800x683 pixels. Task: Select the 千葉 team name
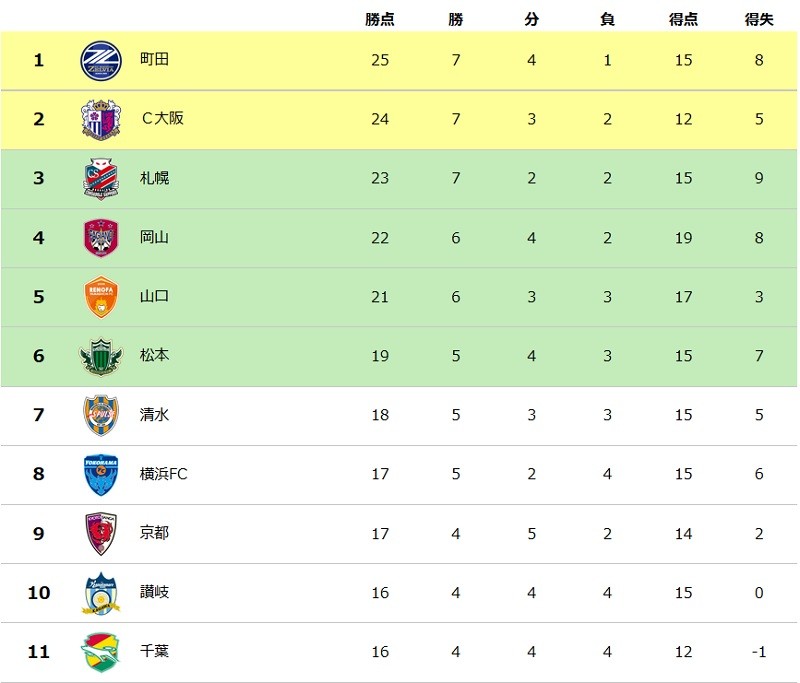point(155,652)
